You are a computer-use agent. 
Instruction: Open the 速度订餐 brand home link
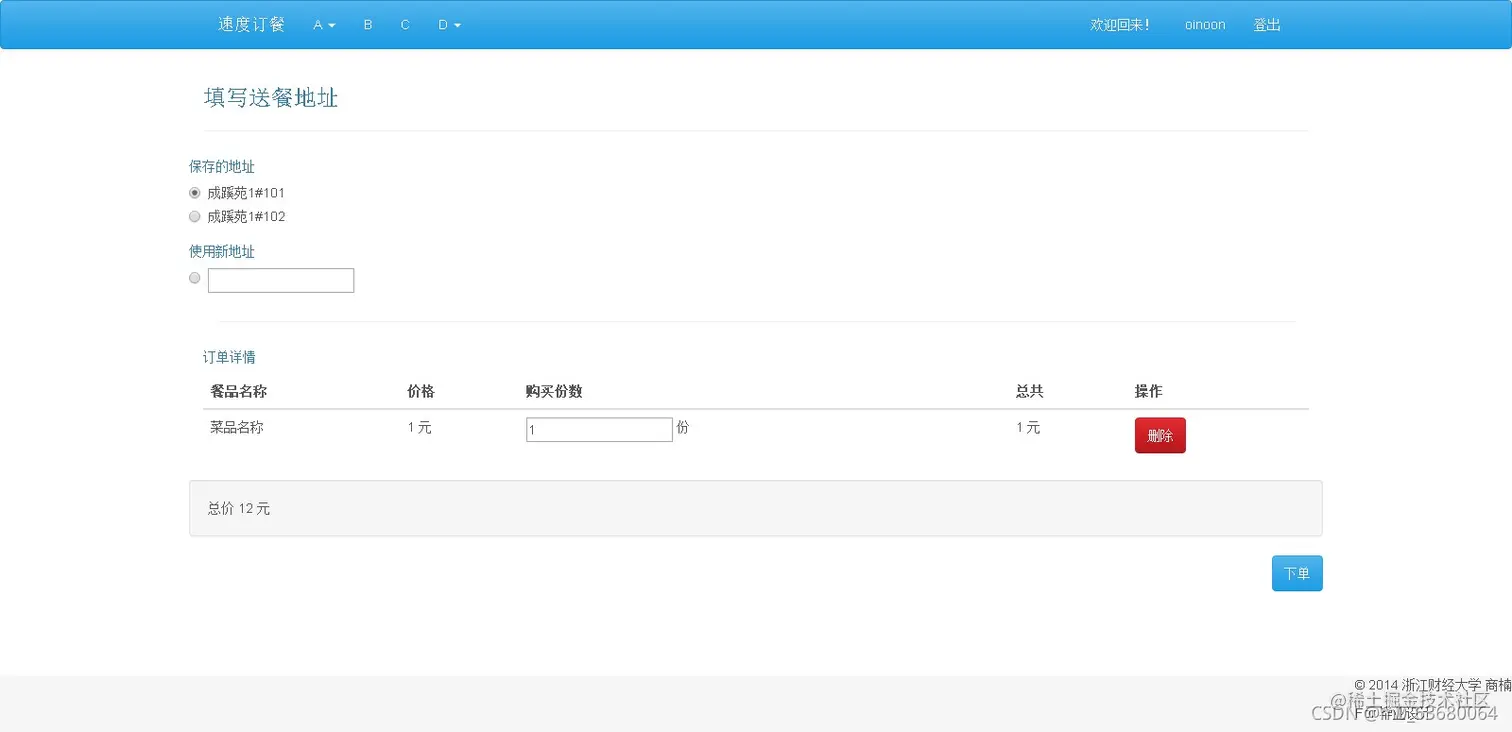coord(251,24)
